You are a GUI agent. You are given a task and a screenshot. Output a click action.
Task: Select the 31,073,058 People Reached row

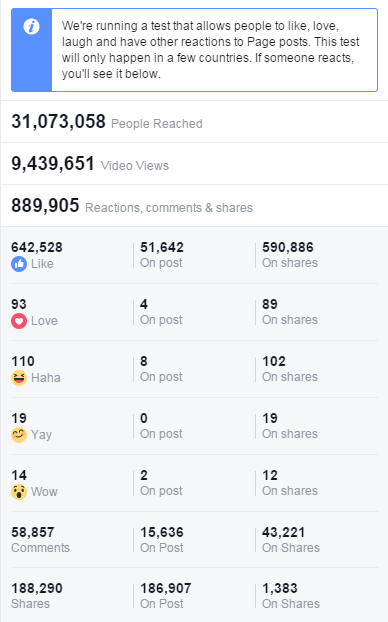click(194, 122)
